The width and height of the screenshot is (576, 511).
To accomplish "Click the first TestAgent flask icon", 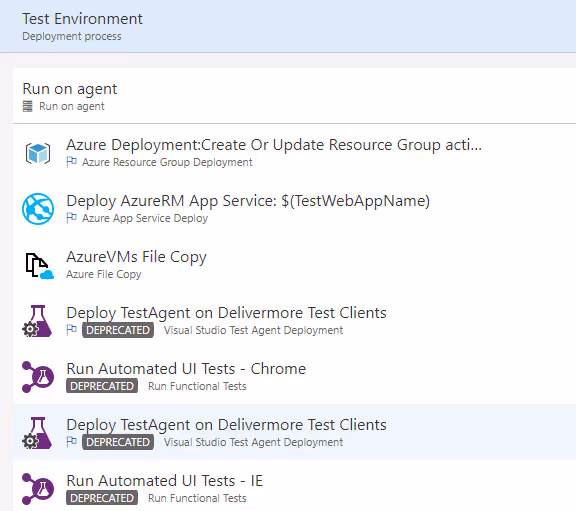I will (37, 321).
